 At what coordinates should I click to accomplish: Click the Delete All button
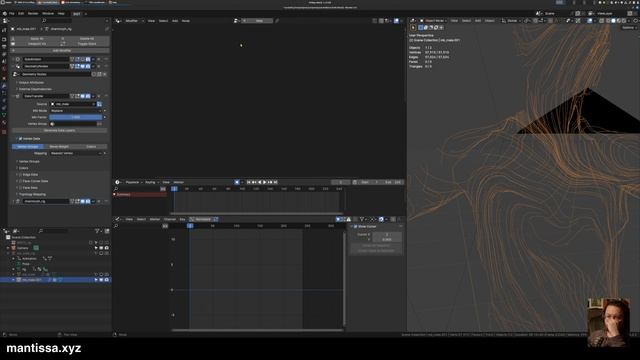tap(87, 39)
